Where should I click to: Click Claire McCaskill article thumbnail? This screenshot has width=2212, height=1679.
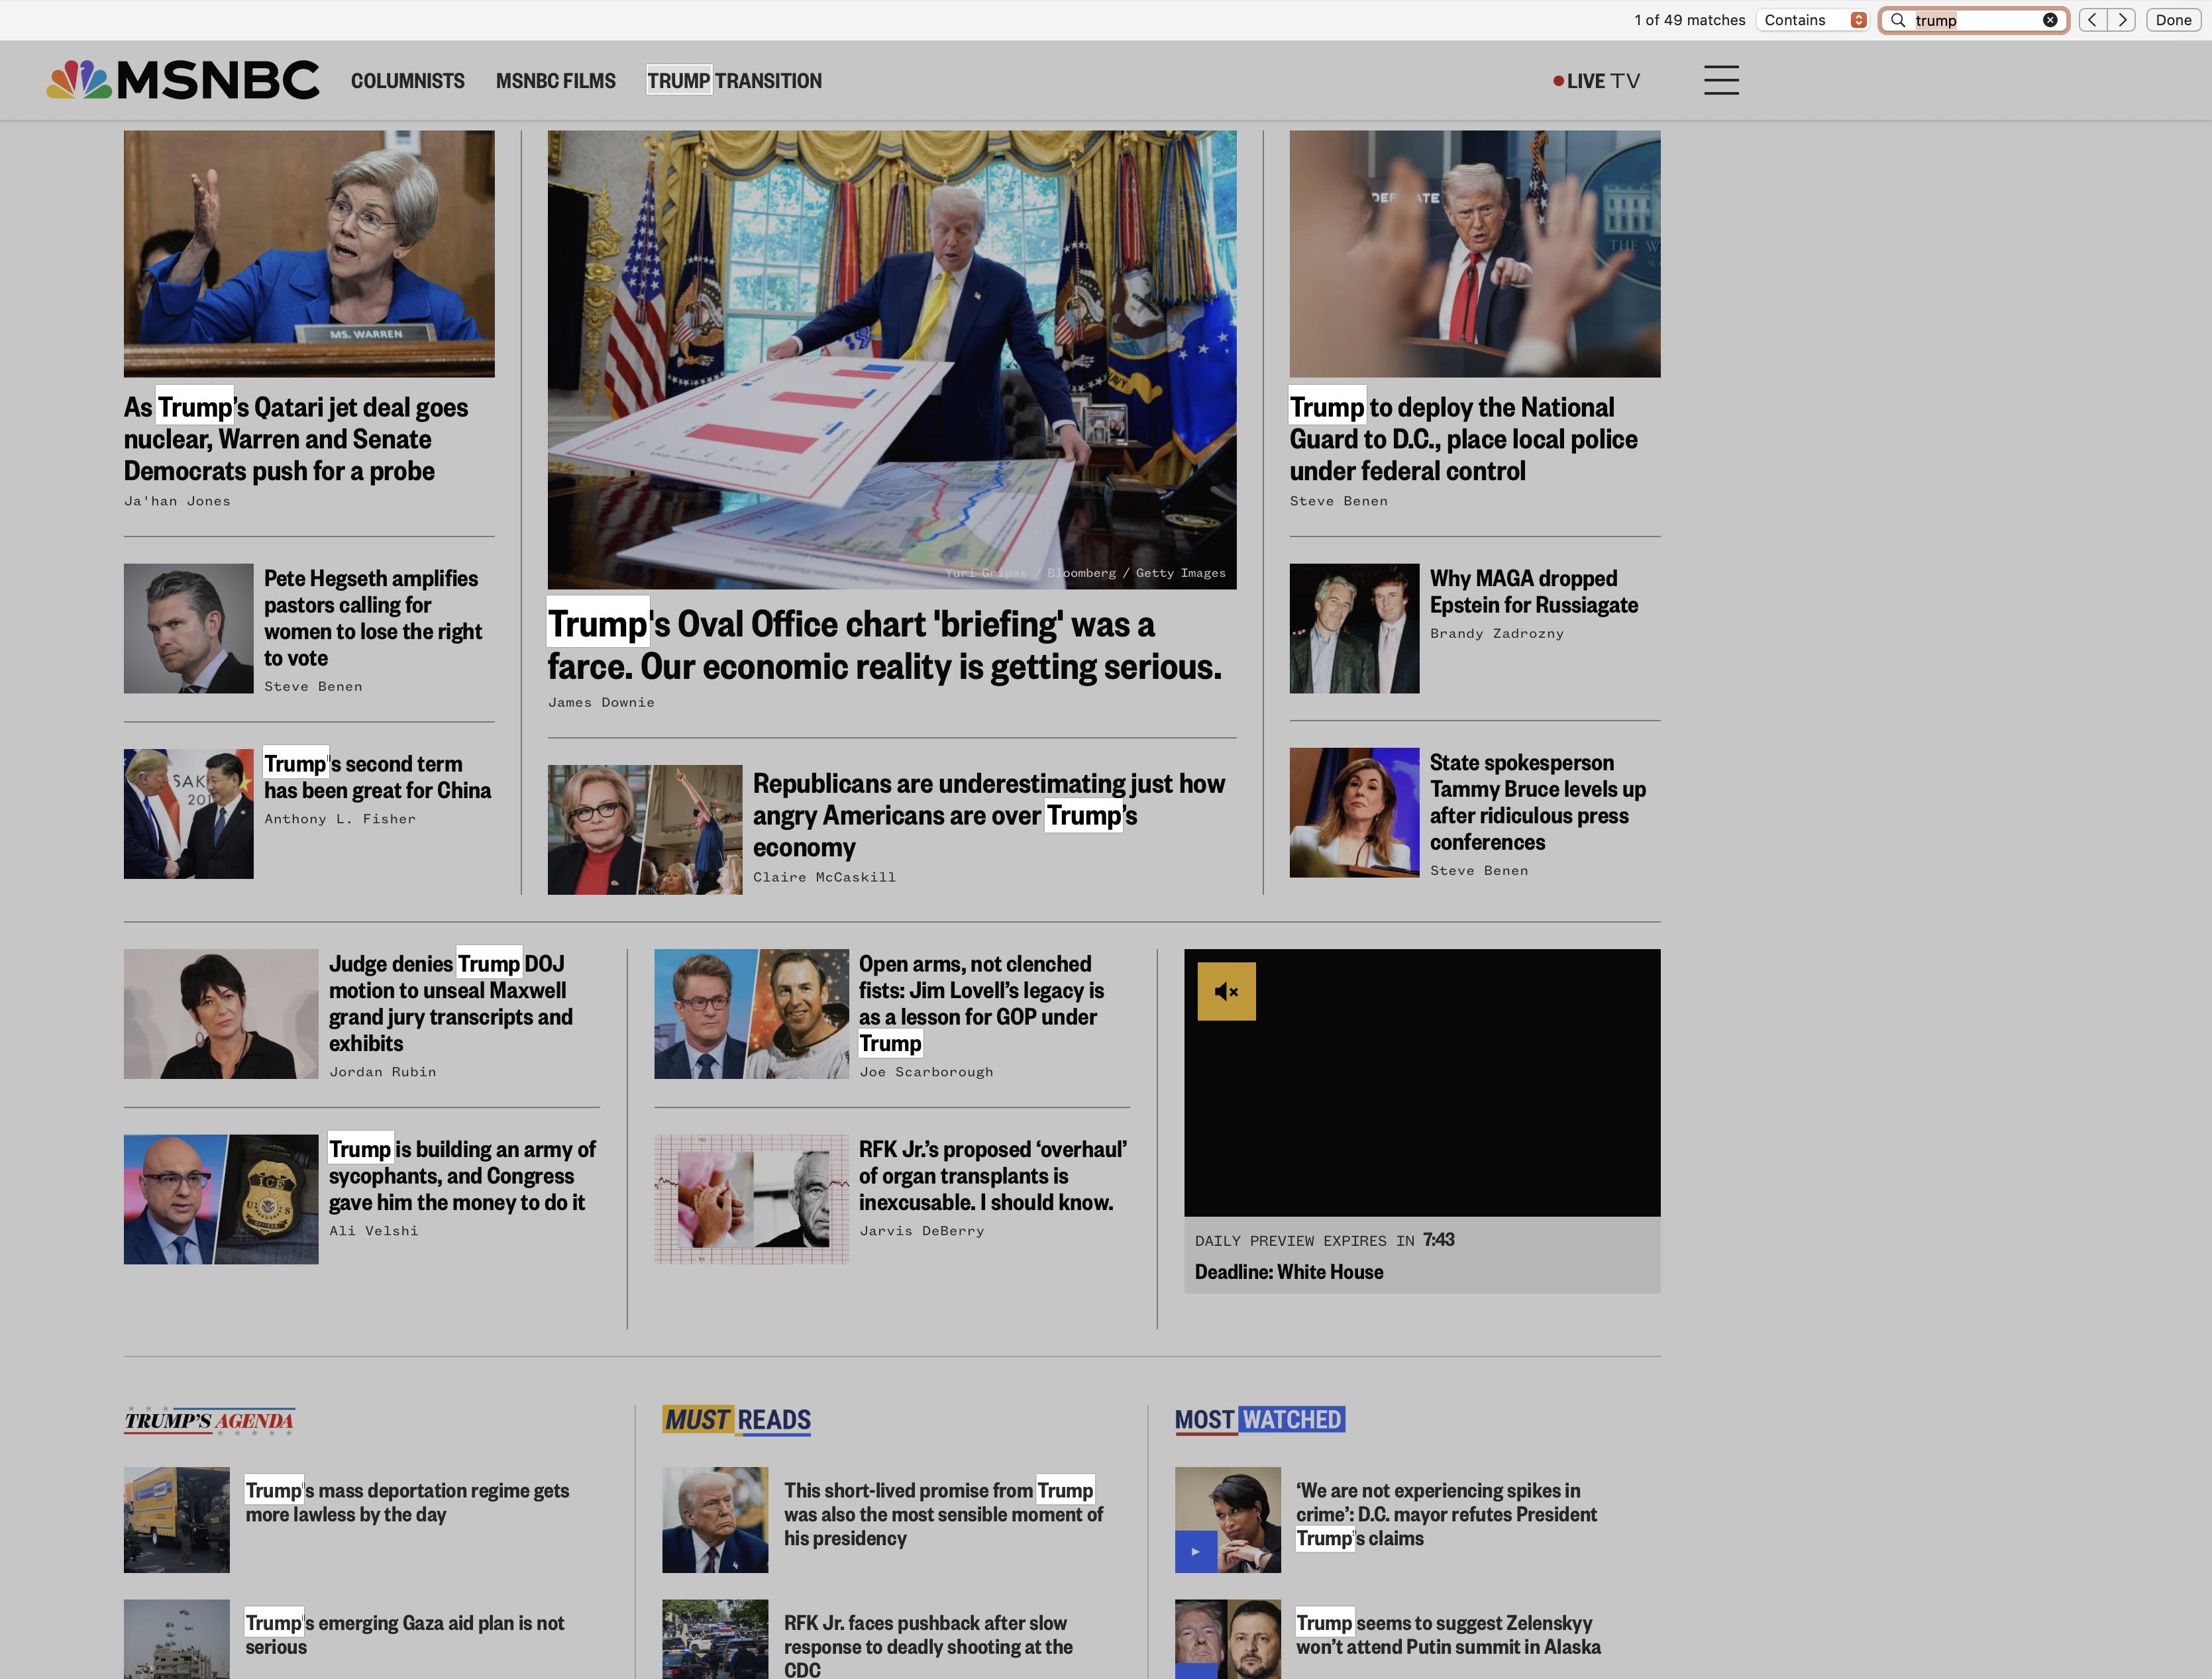pos(645,830)
